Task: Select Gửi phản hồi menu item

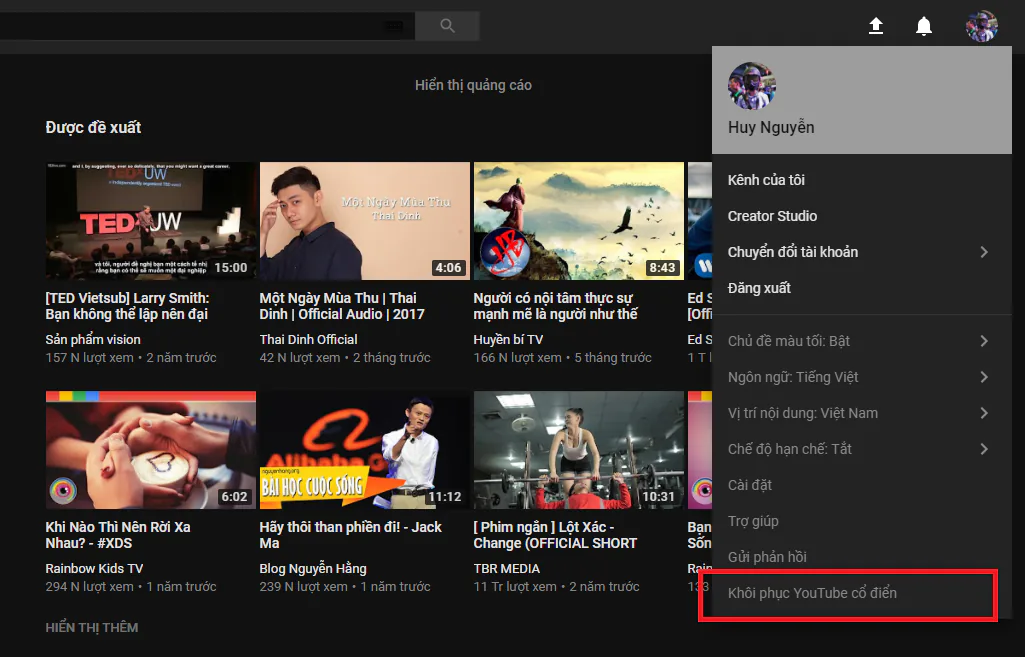Action: coord(862,557)
